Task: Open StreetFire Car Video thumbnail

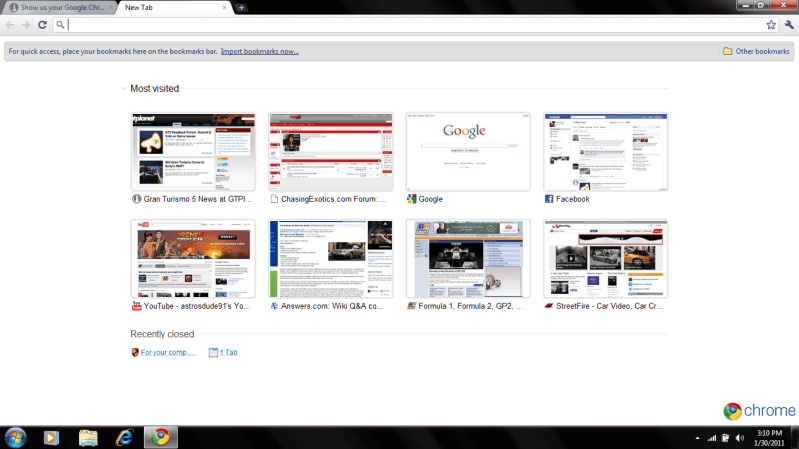Action: pos(605,259)
